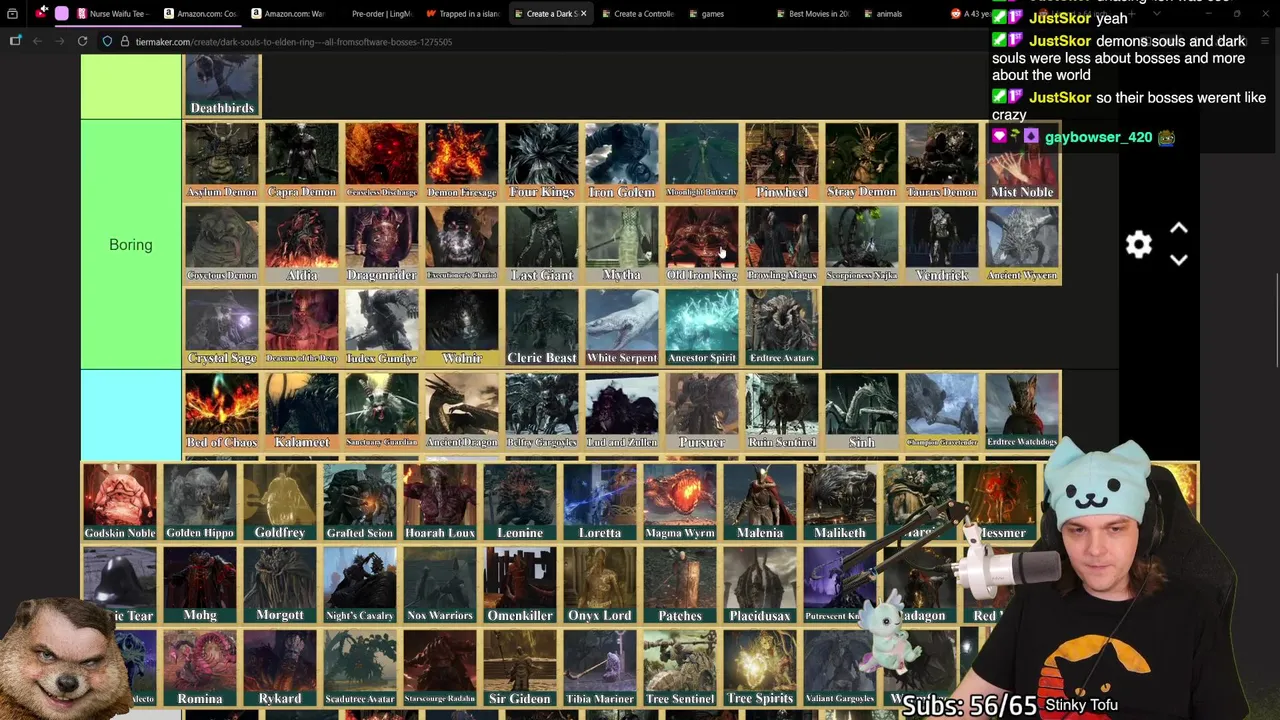This screenshot has height=720, width=1280.
Task: Pick the Godskin Noble unranked tile
Action: [x=120, y=502]
